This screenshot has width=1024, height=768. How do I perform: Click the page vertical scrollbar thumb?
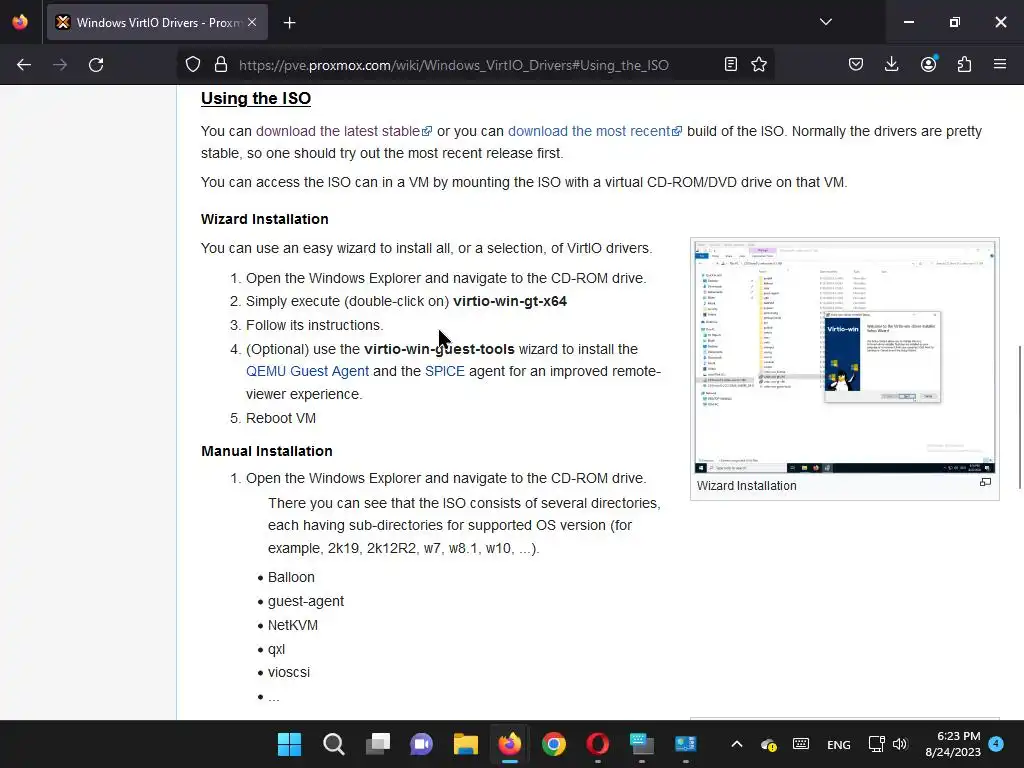point(1019,417)
